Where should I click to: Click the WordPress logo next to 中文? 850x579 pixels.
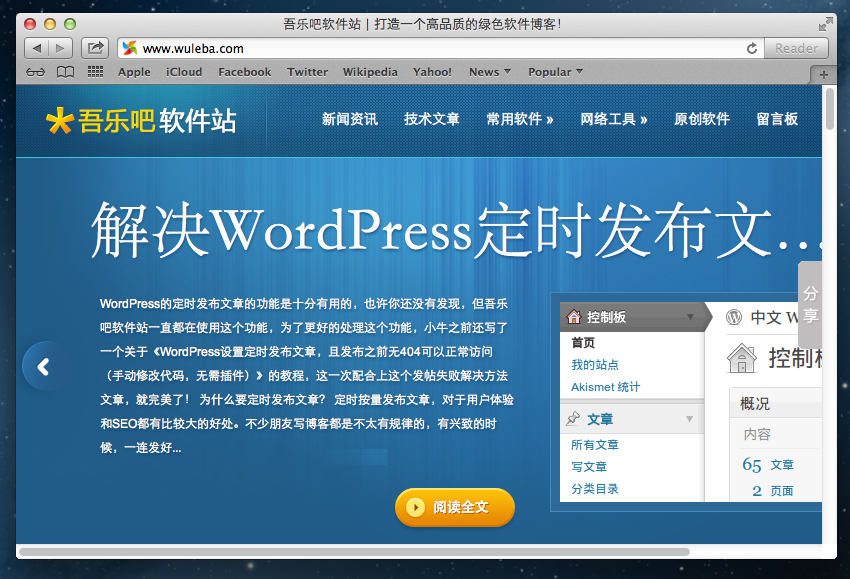click(x=733, y=317)
